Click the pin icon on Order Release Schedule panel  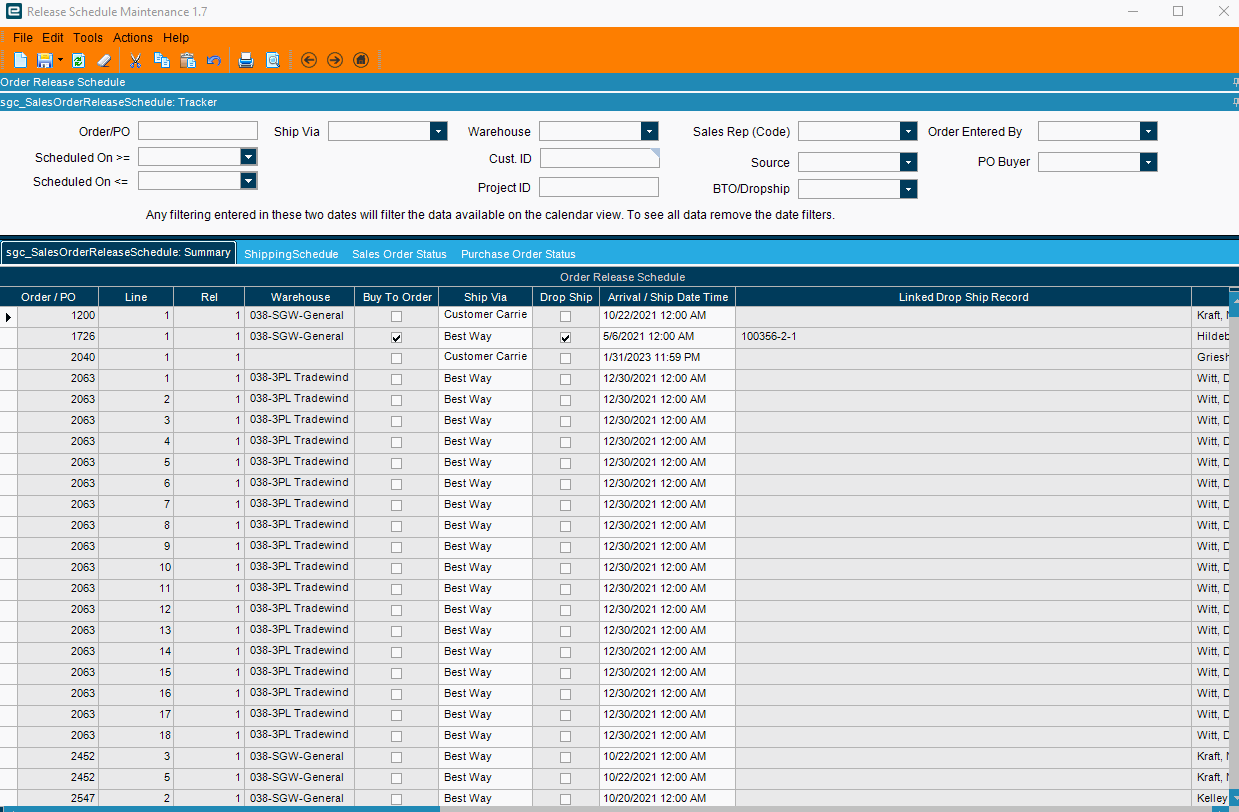(x=1235, y=82)
